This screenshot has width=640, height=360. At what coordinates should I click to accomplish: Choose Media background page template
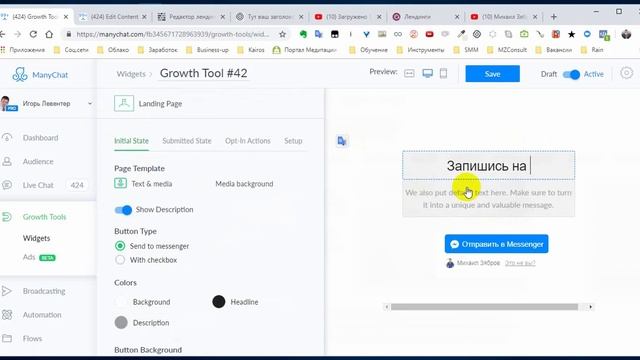[244, 184]
